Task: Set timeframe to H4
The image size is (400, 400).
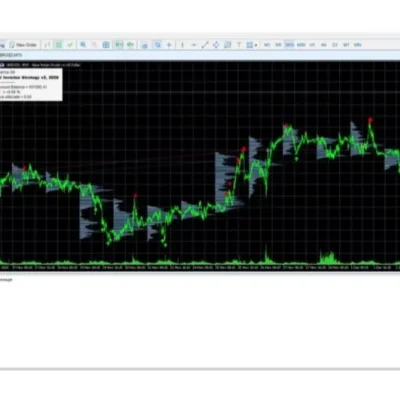Action: tap(324, 45)
